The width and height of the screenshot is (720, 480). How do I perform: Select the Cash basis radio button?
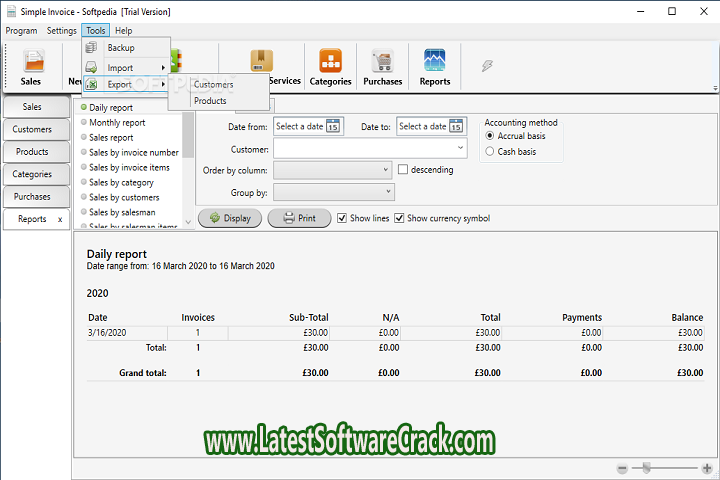489,151
